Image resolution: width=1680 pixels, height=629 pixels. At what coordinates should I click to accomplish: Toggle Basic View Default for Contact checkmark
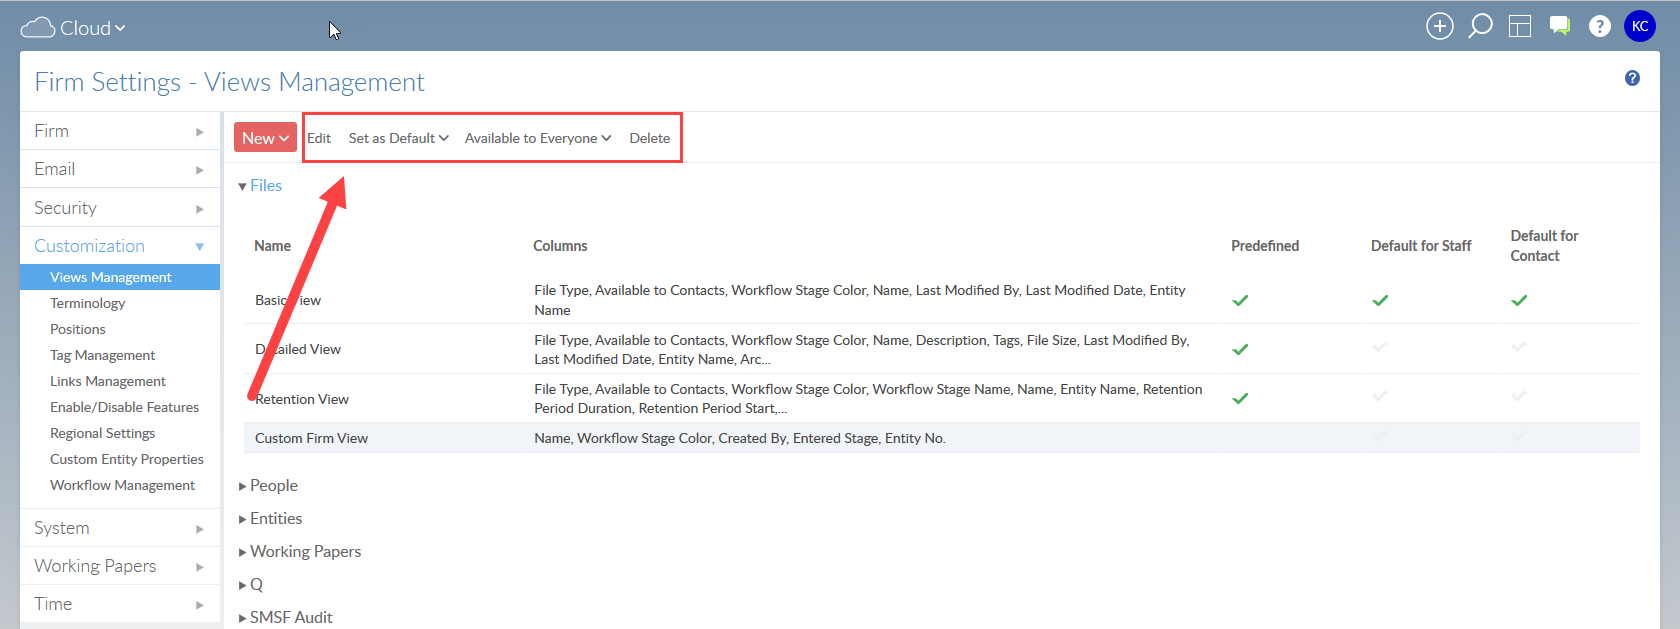coord(1519,300)
